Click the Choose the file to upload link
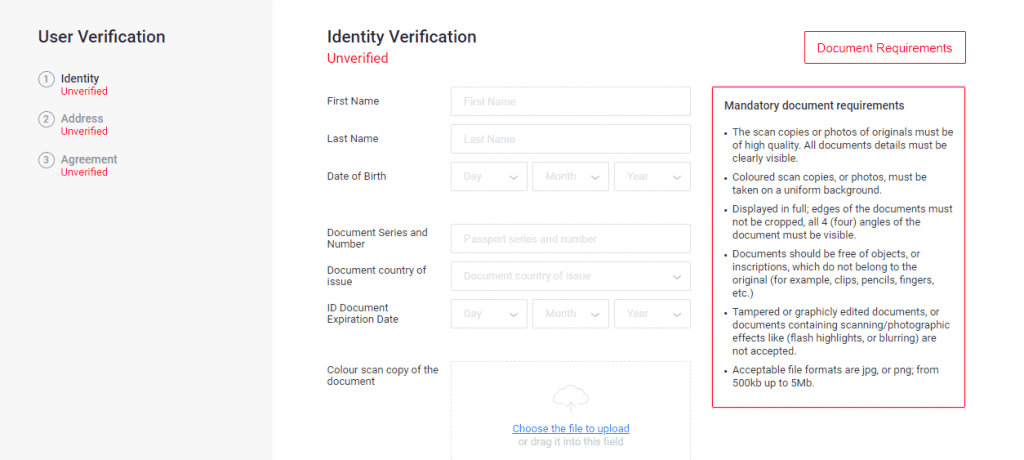The image size is (1024, 460). 570,429
